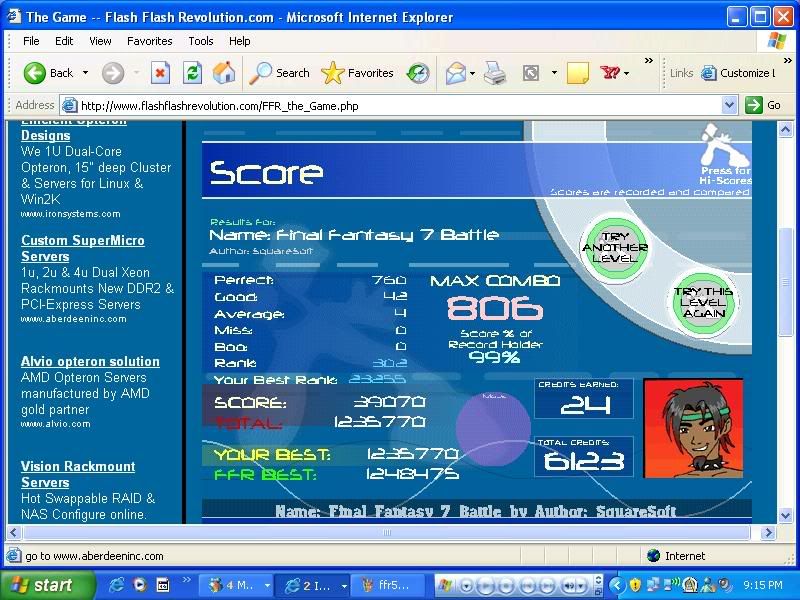Click the Stop loading toolbar icon
The height and width of the screenshot is (600, 800).
click(160, 73)
